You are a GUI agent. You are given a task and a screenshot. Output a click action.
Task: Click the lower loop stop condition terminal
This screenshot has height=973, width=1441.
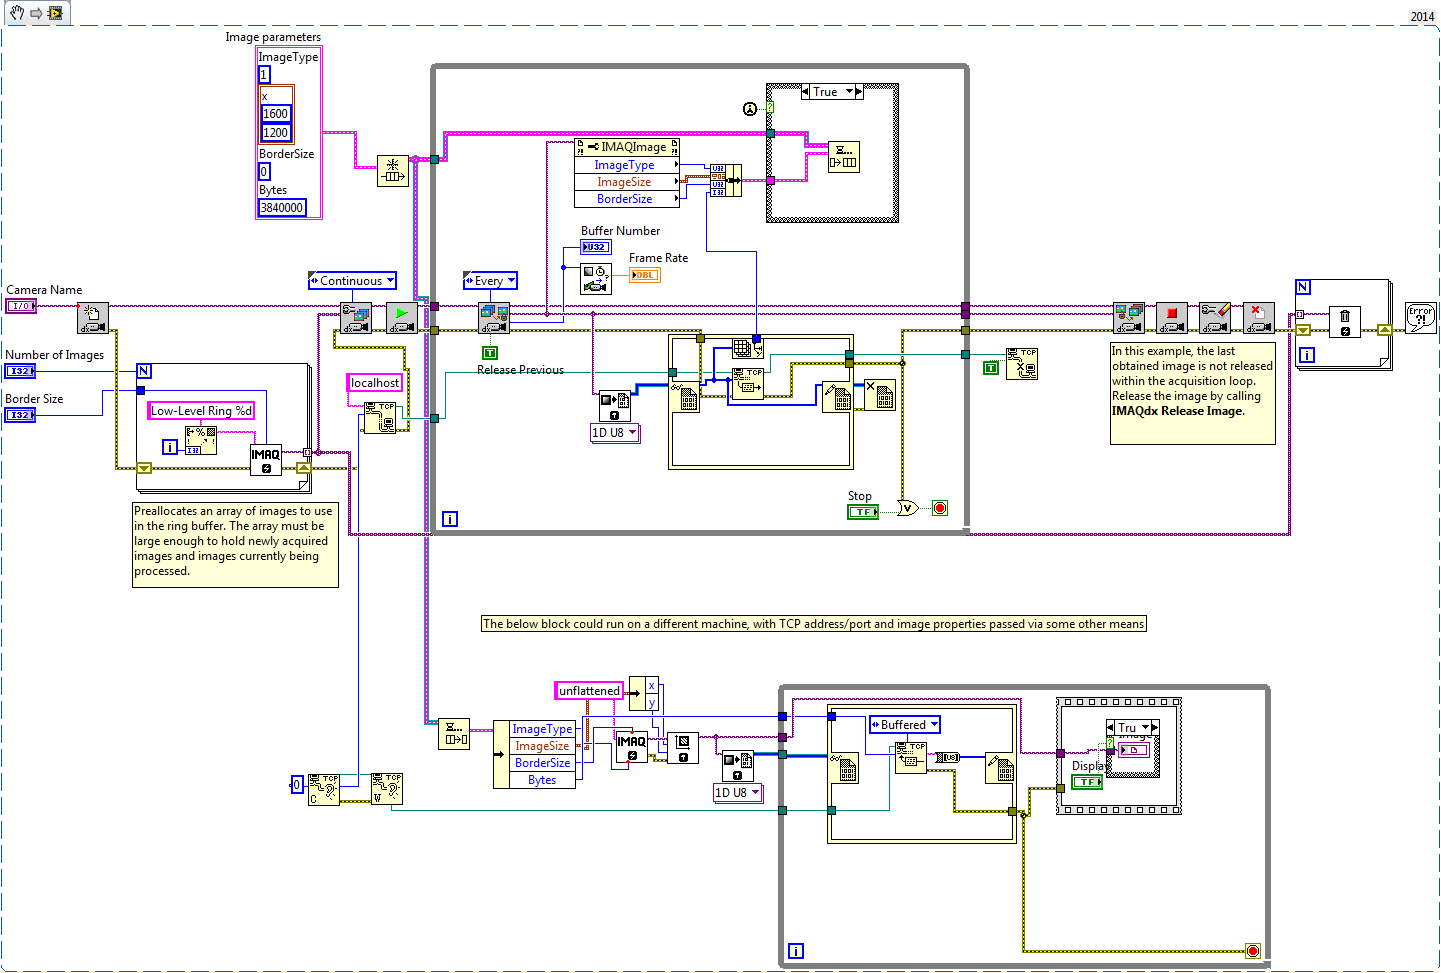pos(1253,951)
